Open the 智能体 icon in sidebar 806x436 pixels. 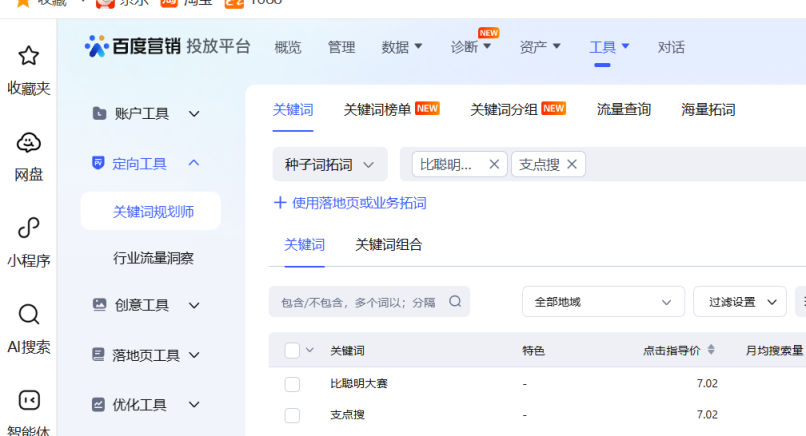(x=29, y=400)
